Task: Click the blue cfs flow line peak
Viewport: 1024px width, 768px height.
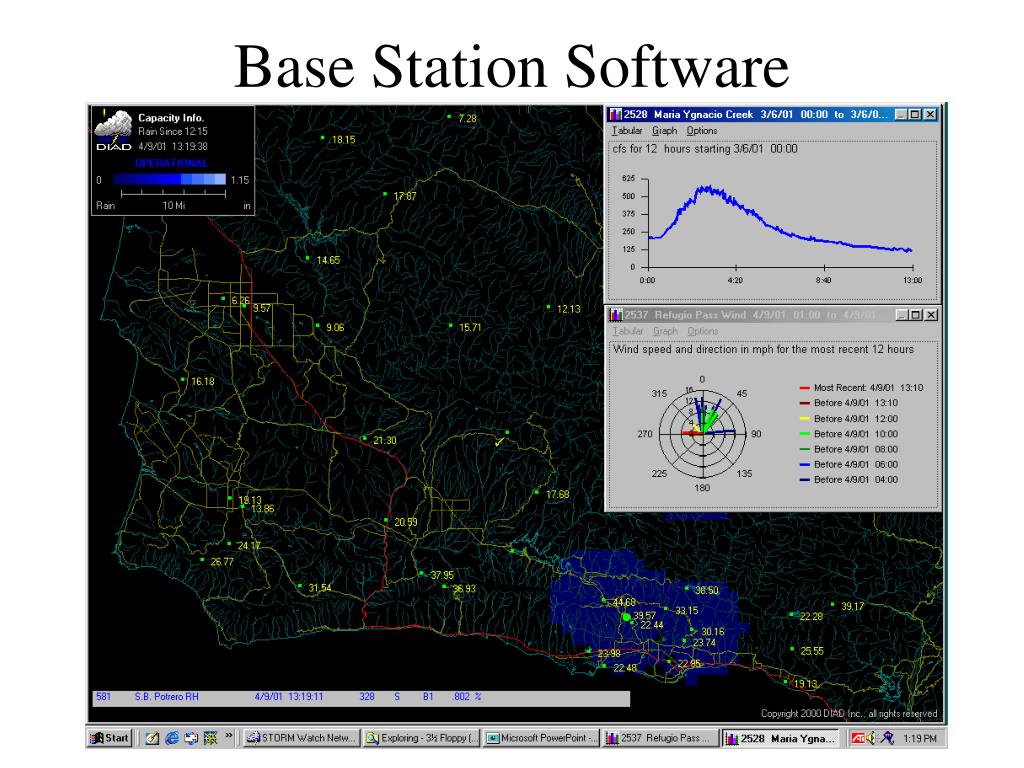Action: 707,189
